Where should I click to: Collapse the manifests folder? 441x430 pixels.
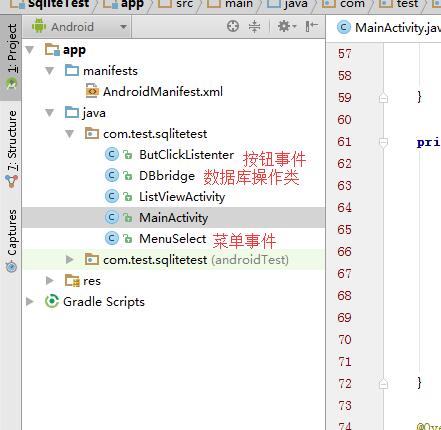[50, 71]
